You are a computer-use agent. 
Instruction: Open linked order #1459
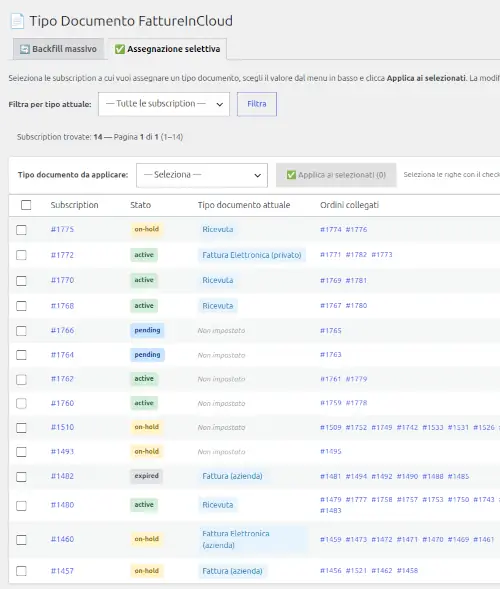pyautogui.click(x=331, y=539)
